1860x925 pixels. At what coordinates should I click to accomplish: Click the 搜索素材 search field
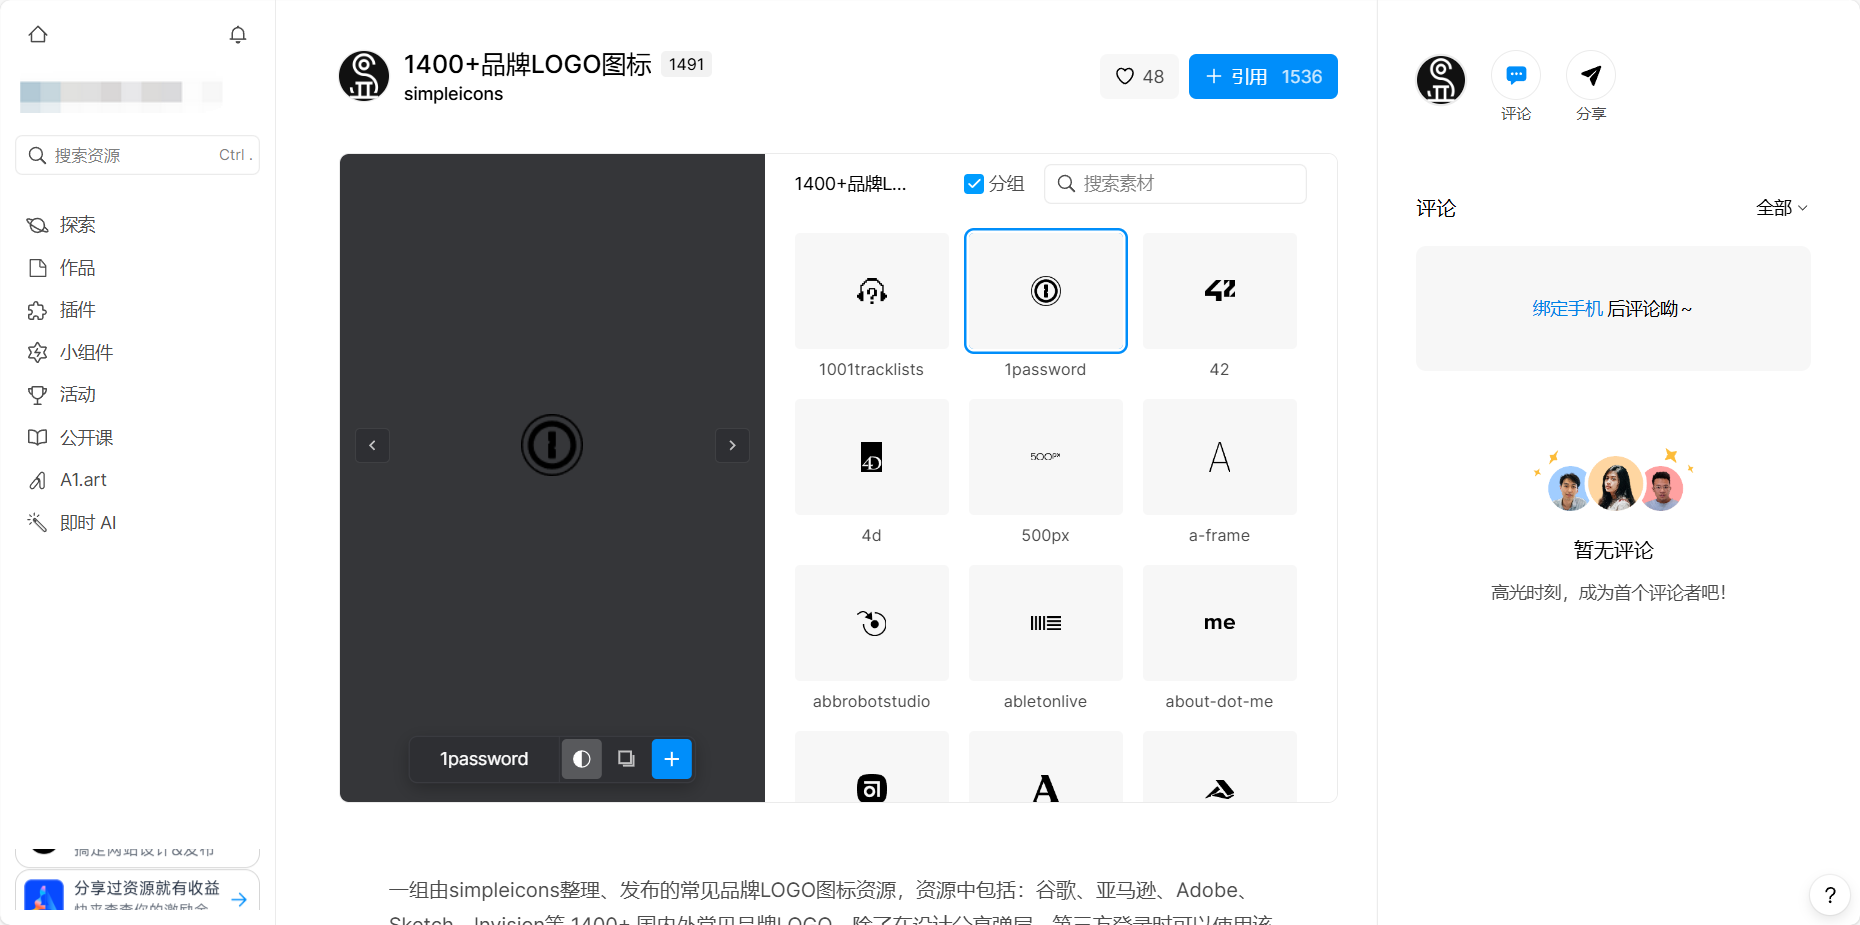point(1175,184)
